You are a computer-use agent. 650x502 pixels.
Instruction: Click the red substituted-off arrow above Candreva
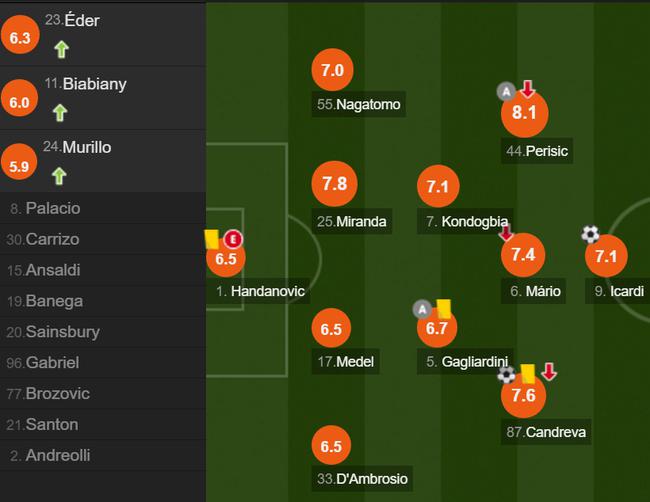click(x=549, y=372)
